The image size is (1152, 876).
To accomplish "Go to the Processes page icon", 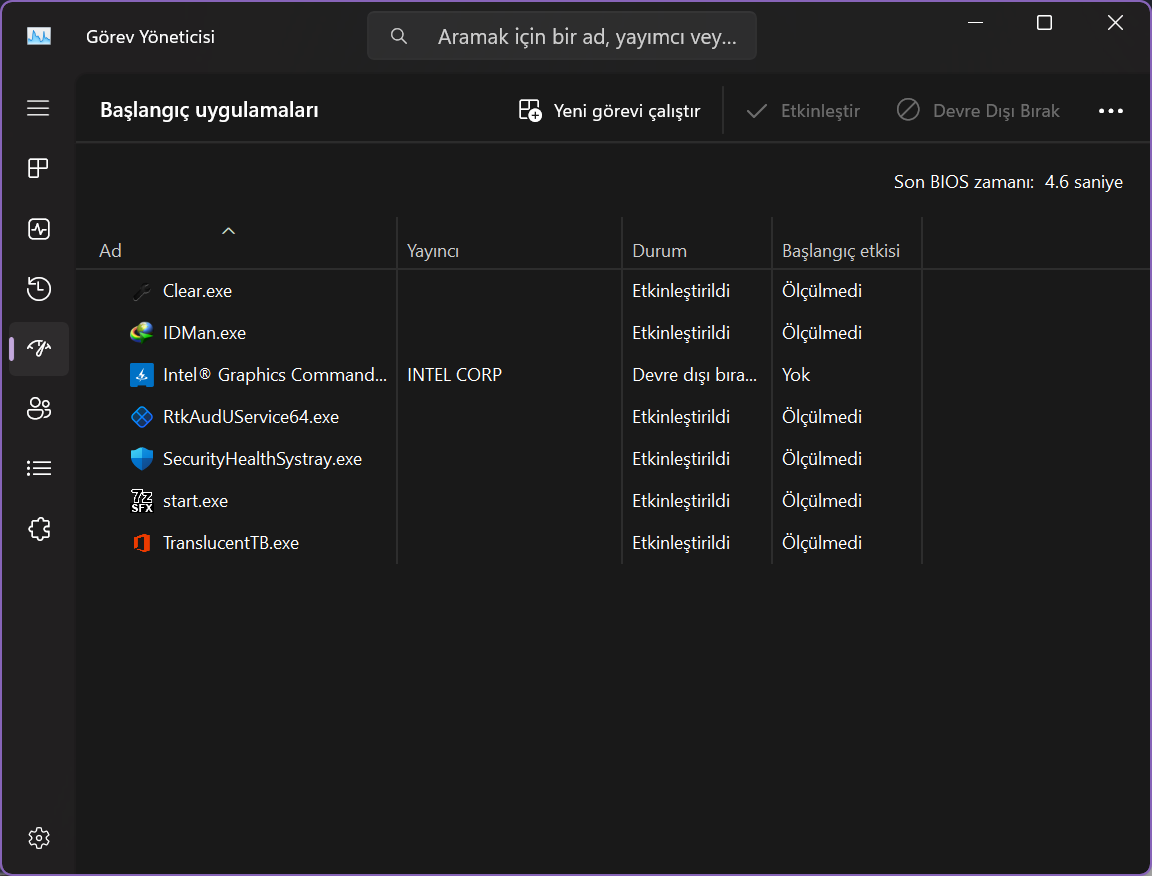I will click(x=38, y=168).
